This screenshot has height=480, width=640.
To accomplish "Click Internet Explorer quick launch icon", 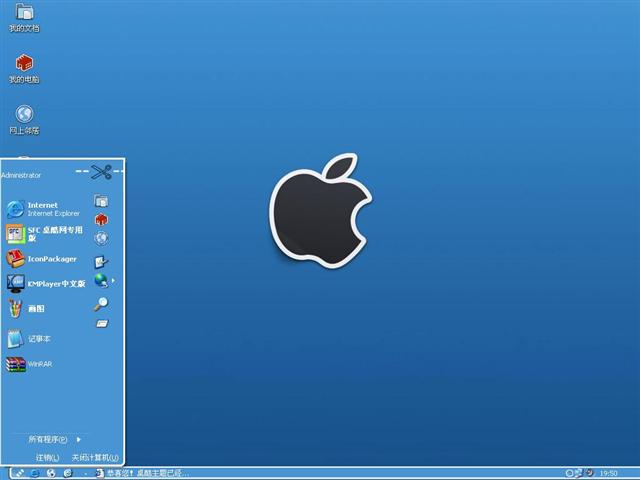I will coord(35,473).
